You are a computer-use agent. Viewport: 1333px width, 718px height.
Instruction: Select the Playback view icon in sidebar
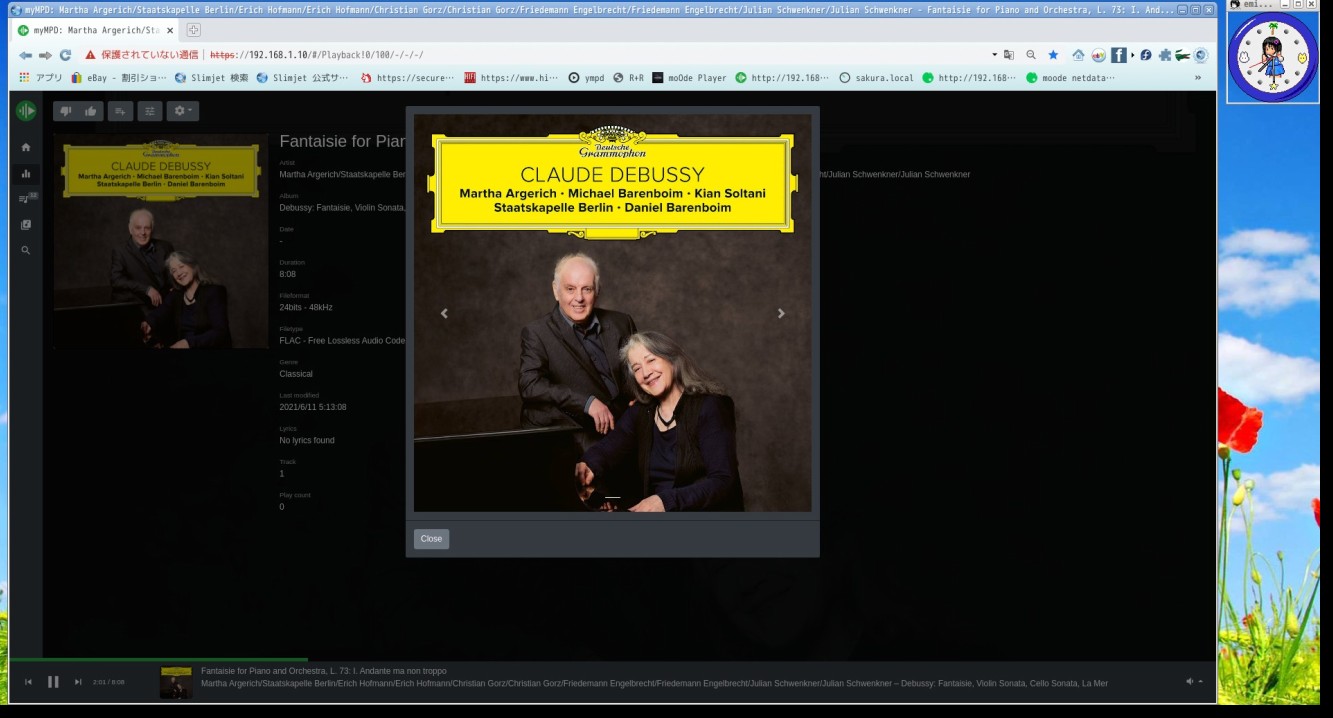(x=26, y=174)
